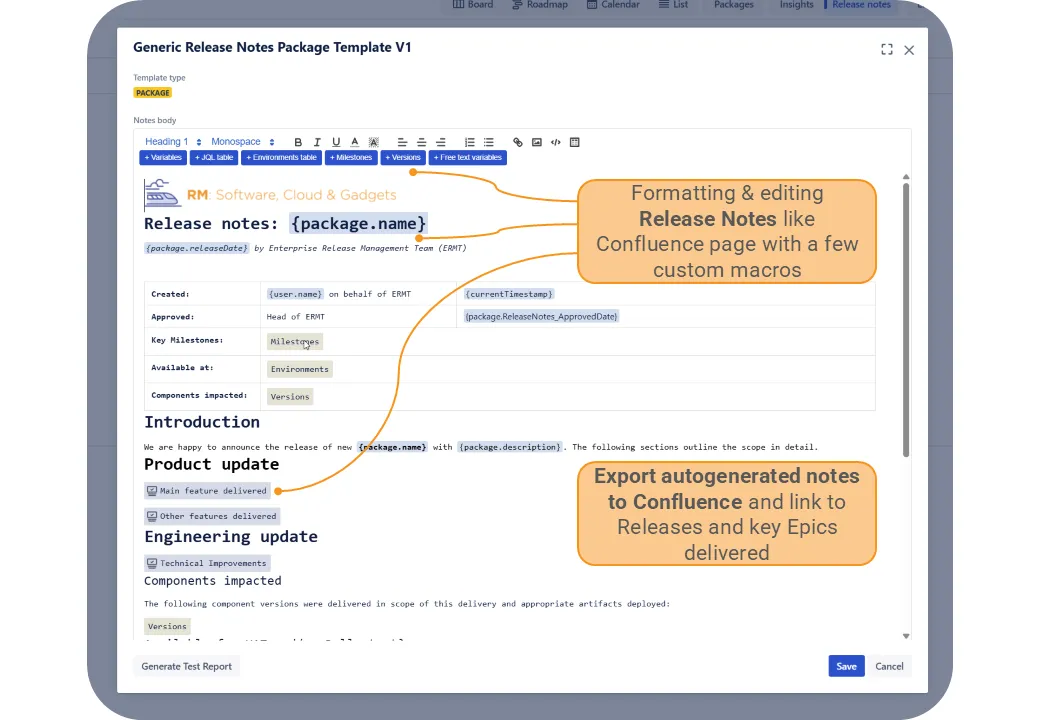Insert a numbered list
The image size is (1040, 720).
[470, 142]
